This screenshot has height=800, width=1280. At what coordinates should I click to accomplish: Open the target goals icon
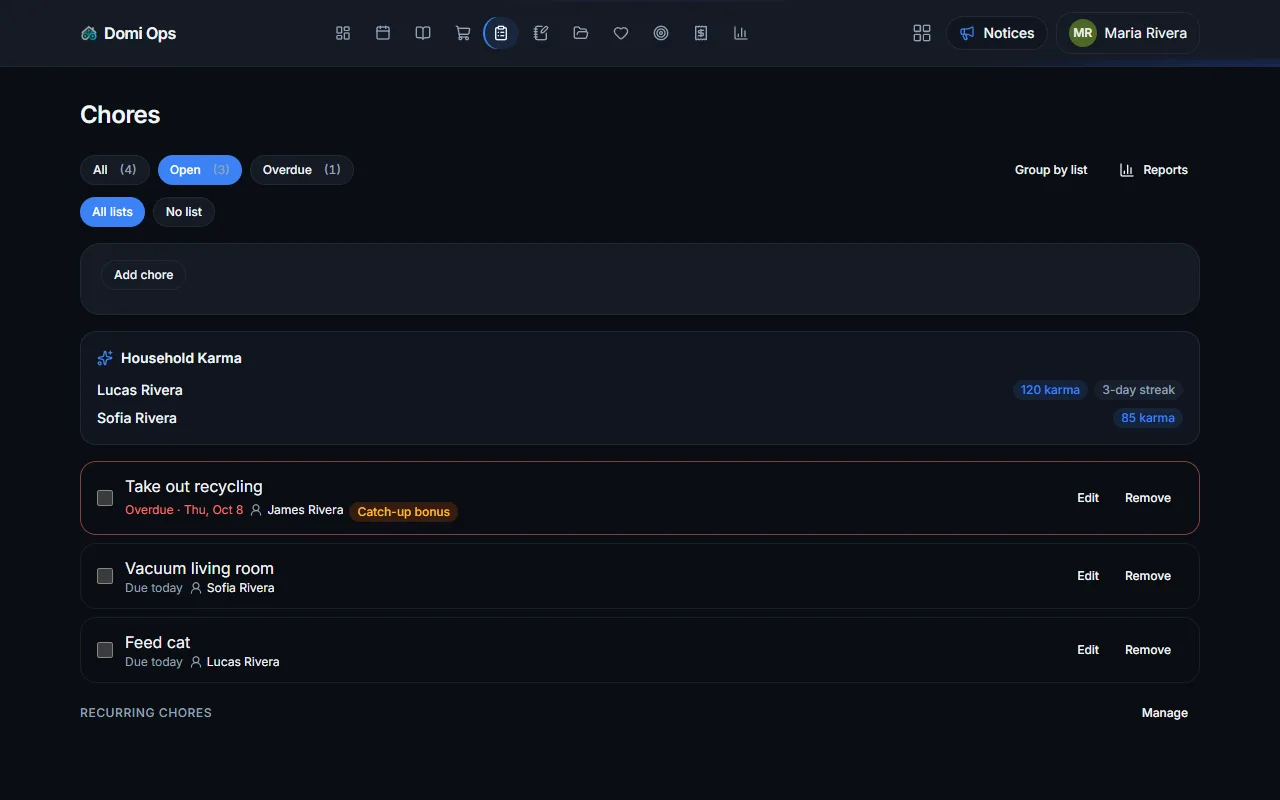661,33
